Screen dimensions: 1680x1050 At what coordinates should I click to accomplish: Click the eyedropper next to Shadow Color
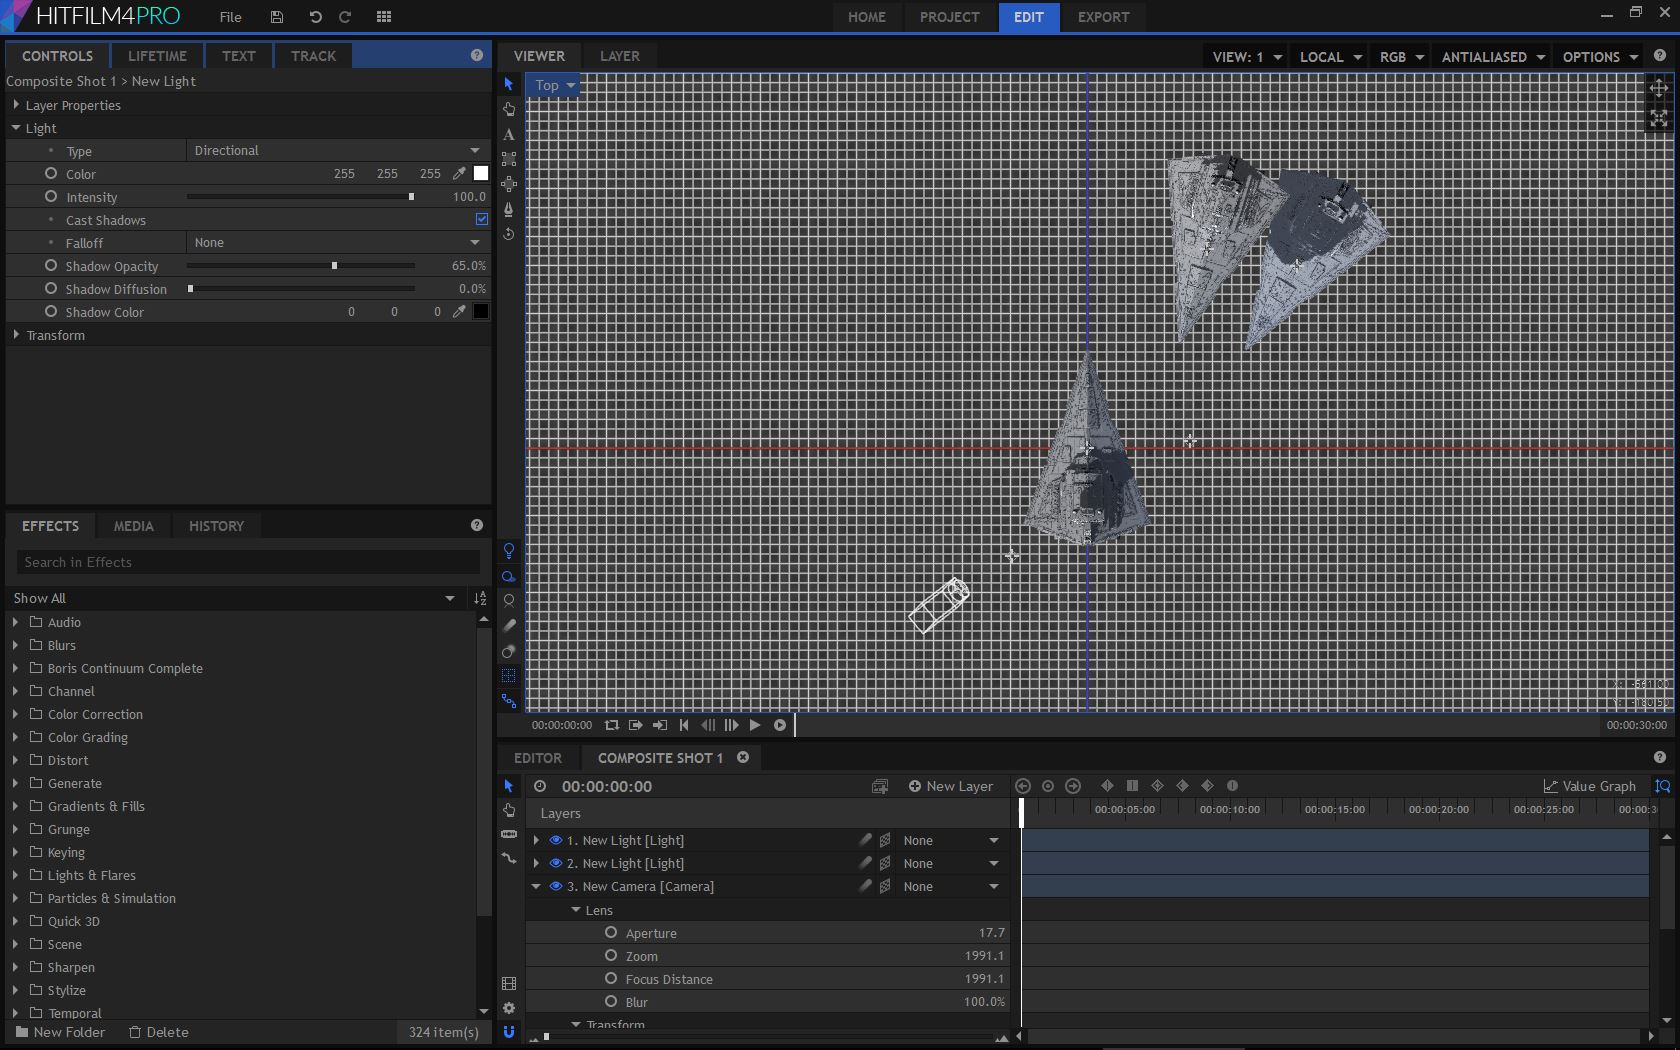point(459,312)
